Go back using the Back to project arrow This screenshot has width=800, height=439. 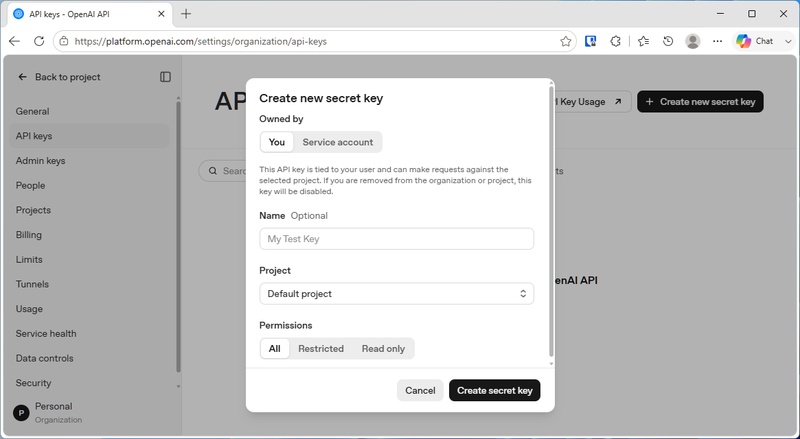click(22, 77)
